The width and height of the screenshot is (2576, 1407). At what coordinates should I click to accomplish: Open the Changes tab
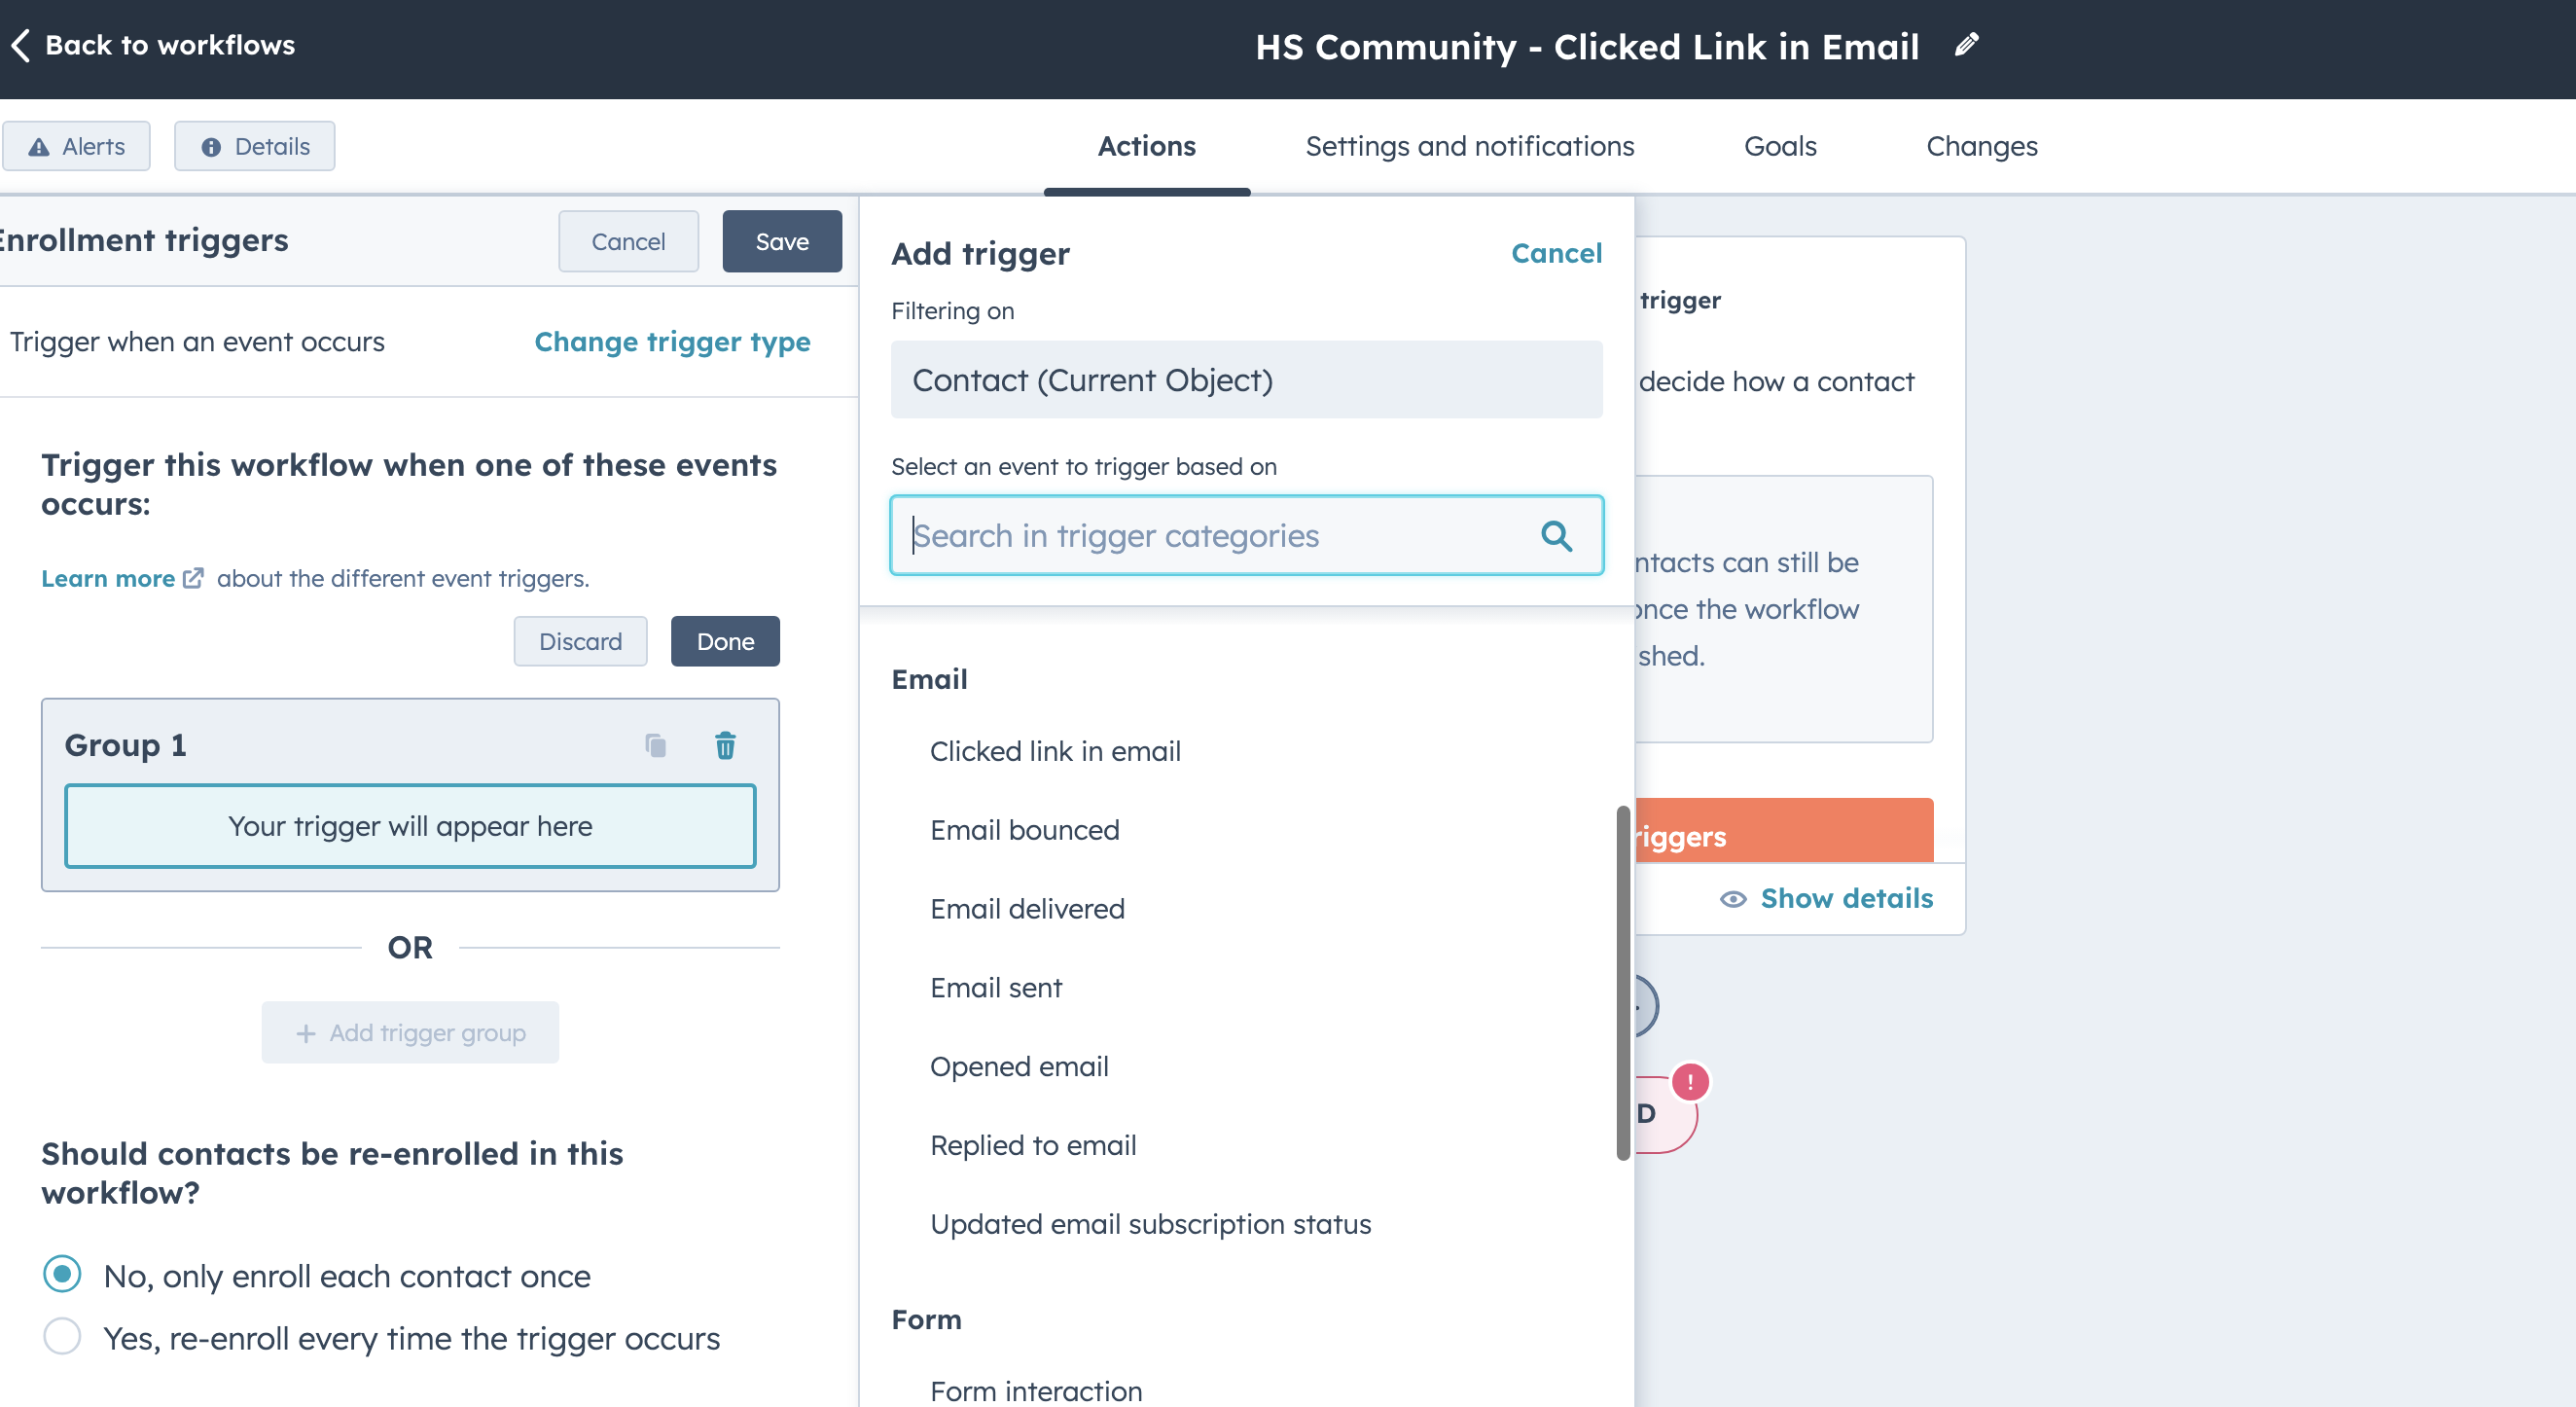tap(1982, 146)
